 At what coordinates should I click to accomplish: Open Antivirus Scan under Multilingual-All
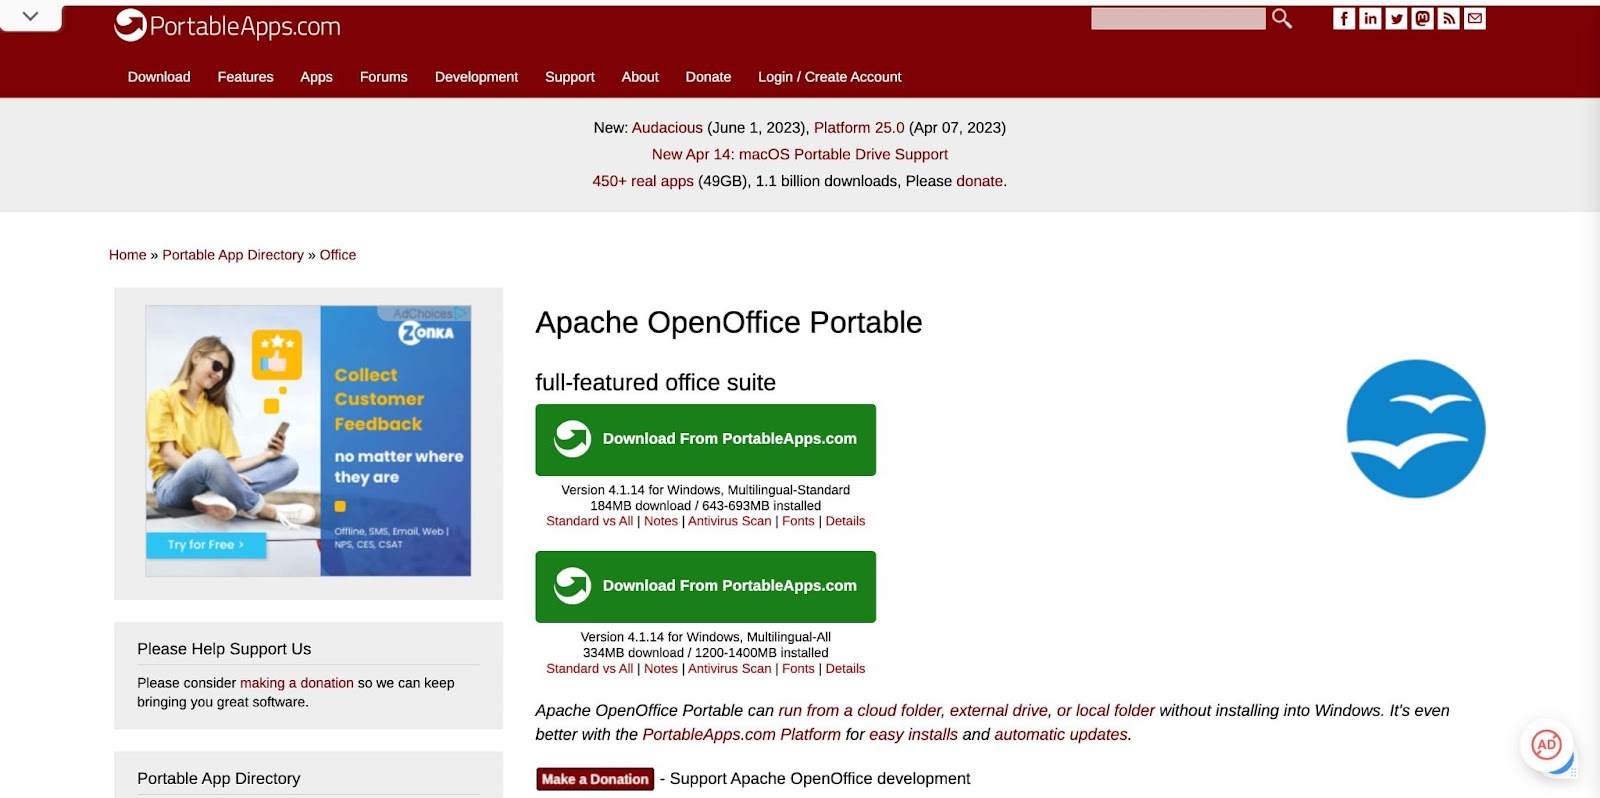pyautogui.click(x=730, y=669)
